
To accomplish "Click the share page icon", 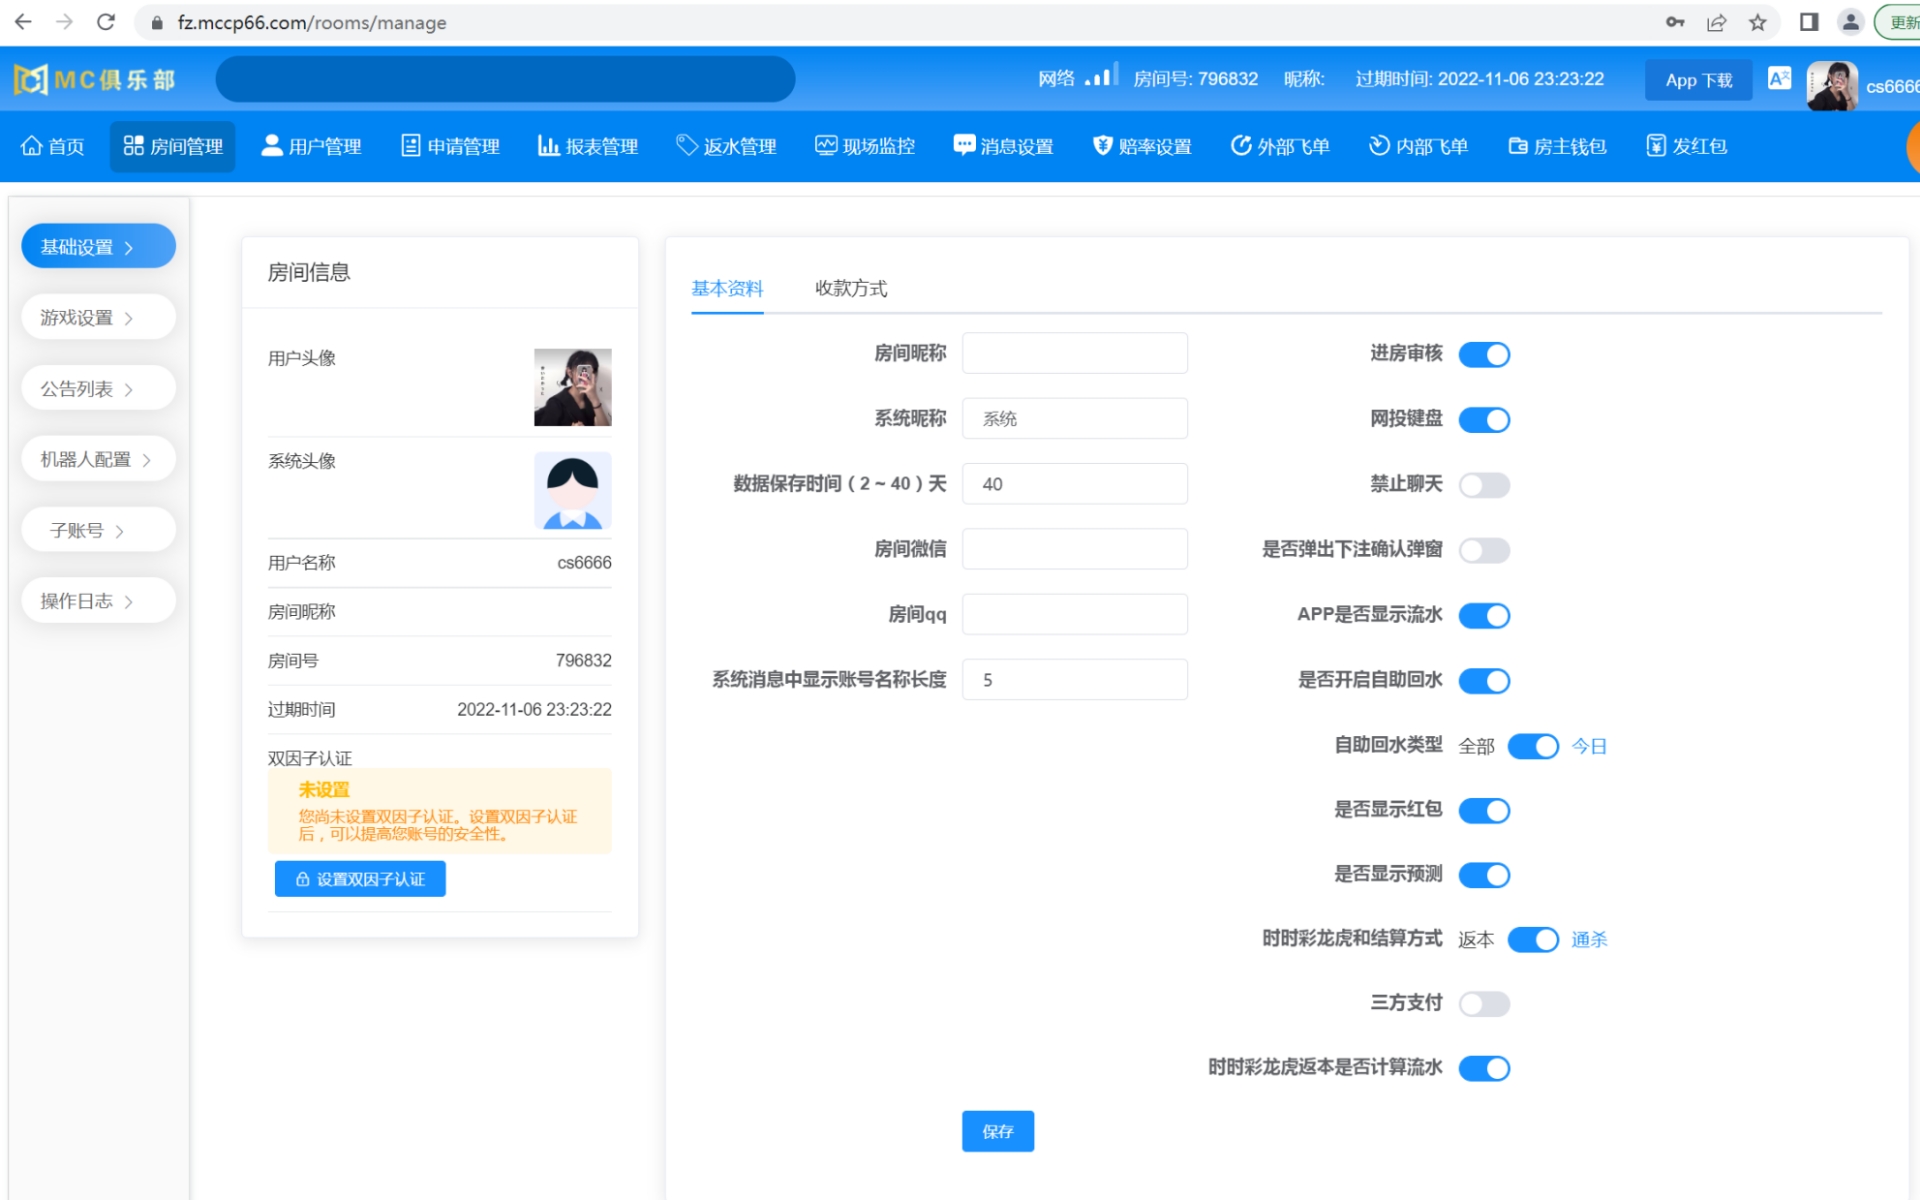I will click(1716, 22).
